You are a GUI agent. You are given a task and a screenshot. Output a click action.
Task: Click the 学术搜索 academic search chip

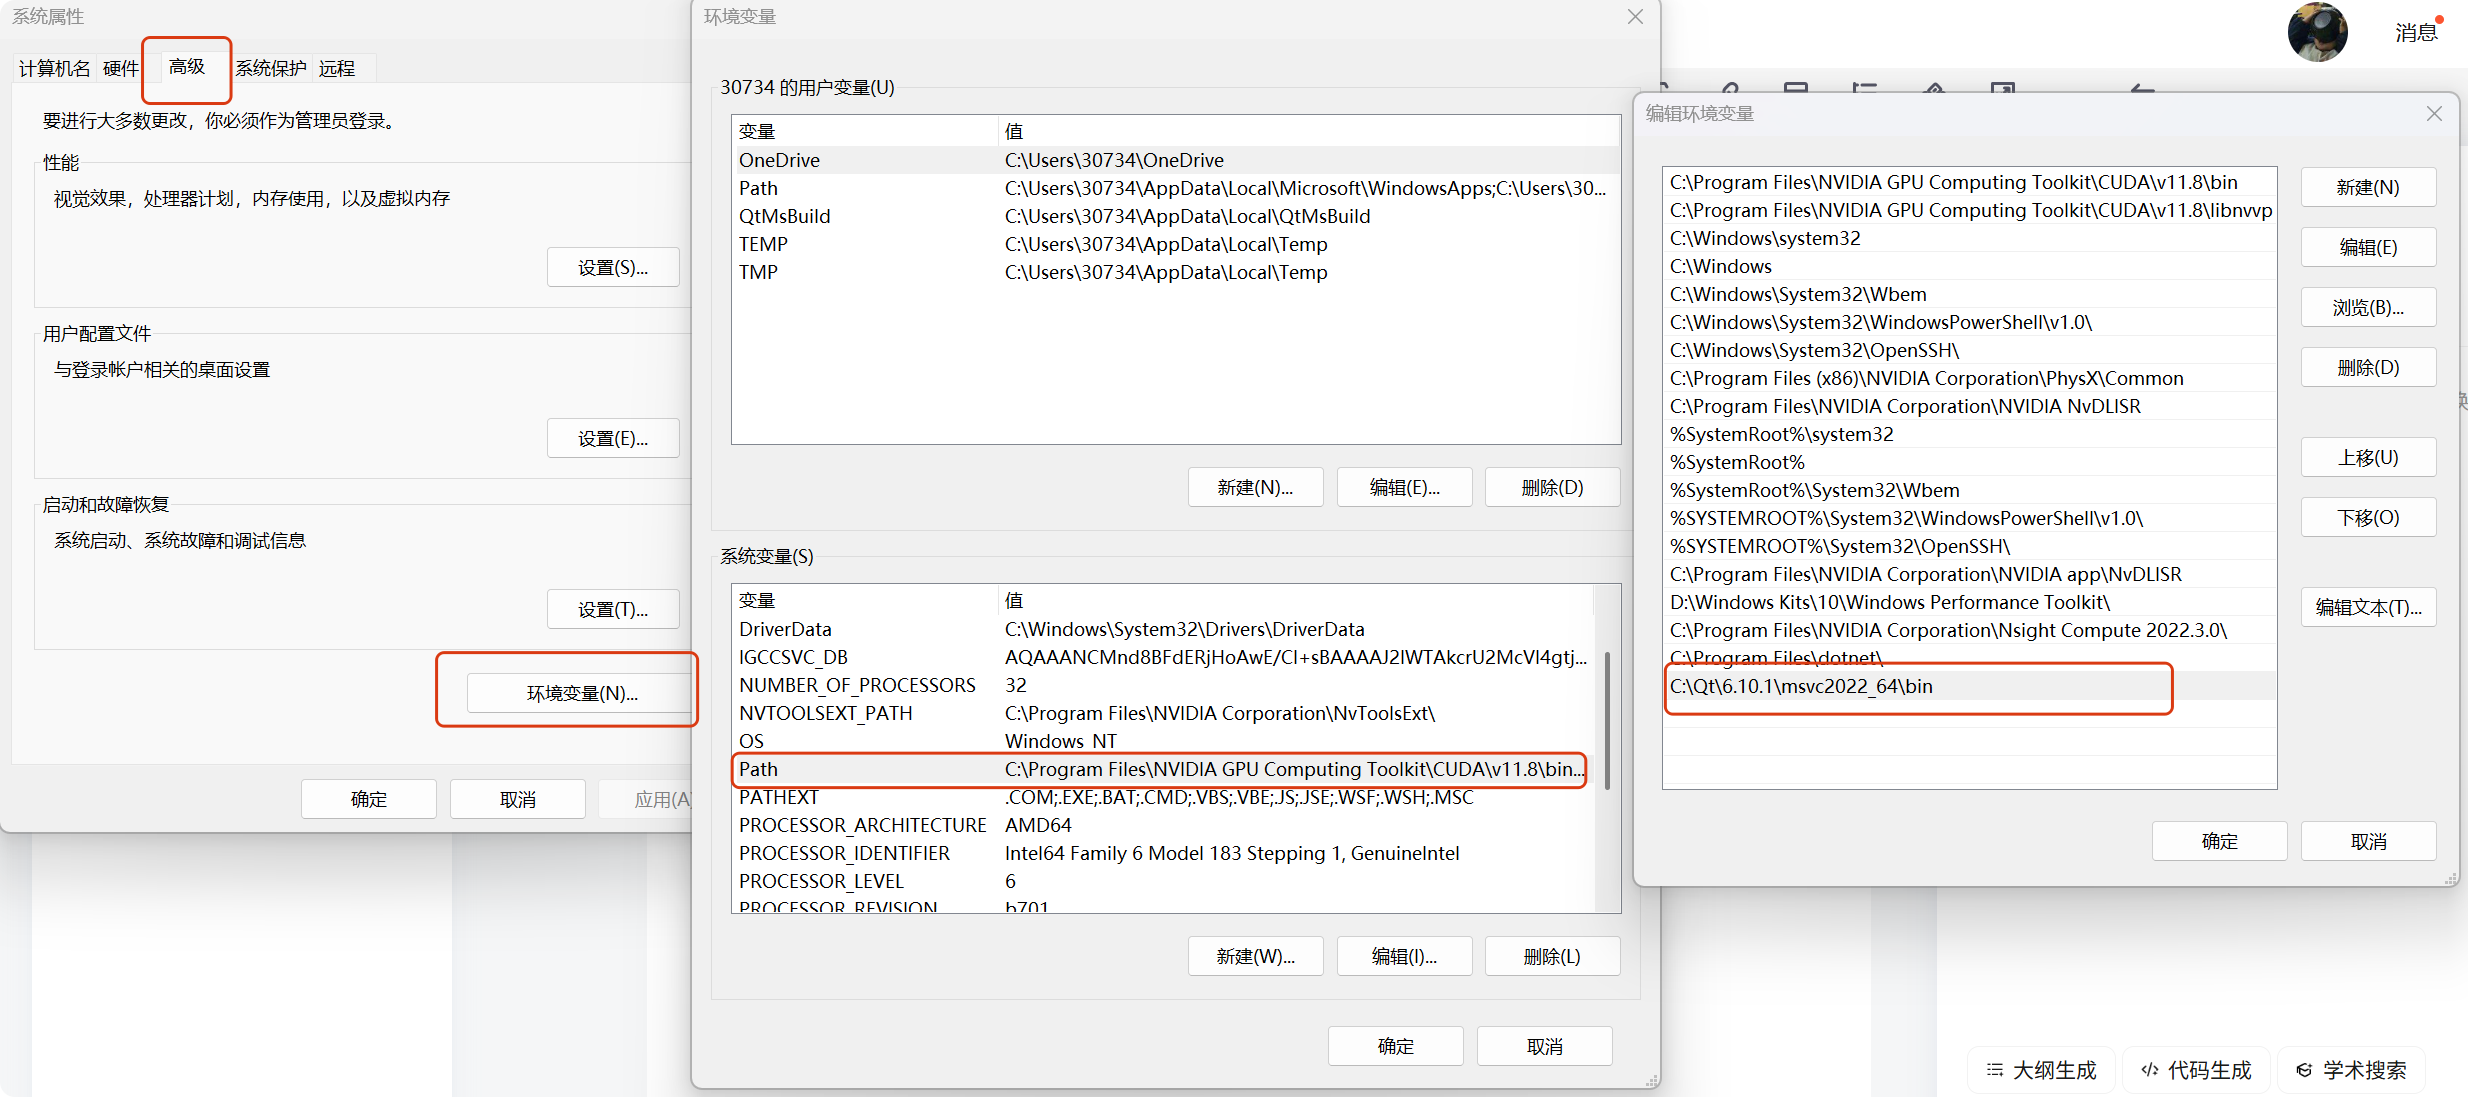pos(2351,1070)
